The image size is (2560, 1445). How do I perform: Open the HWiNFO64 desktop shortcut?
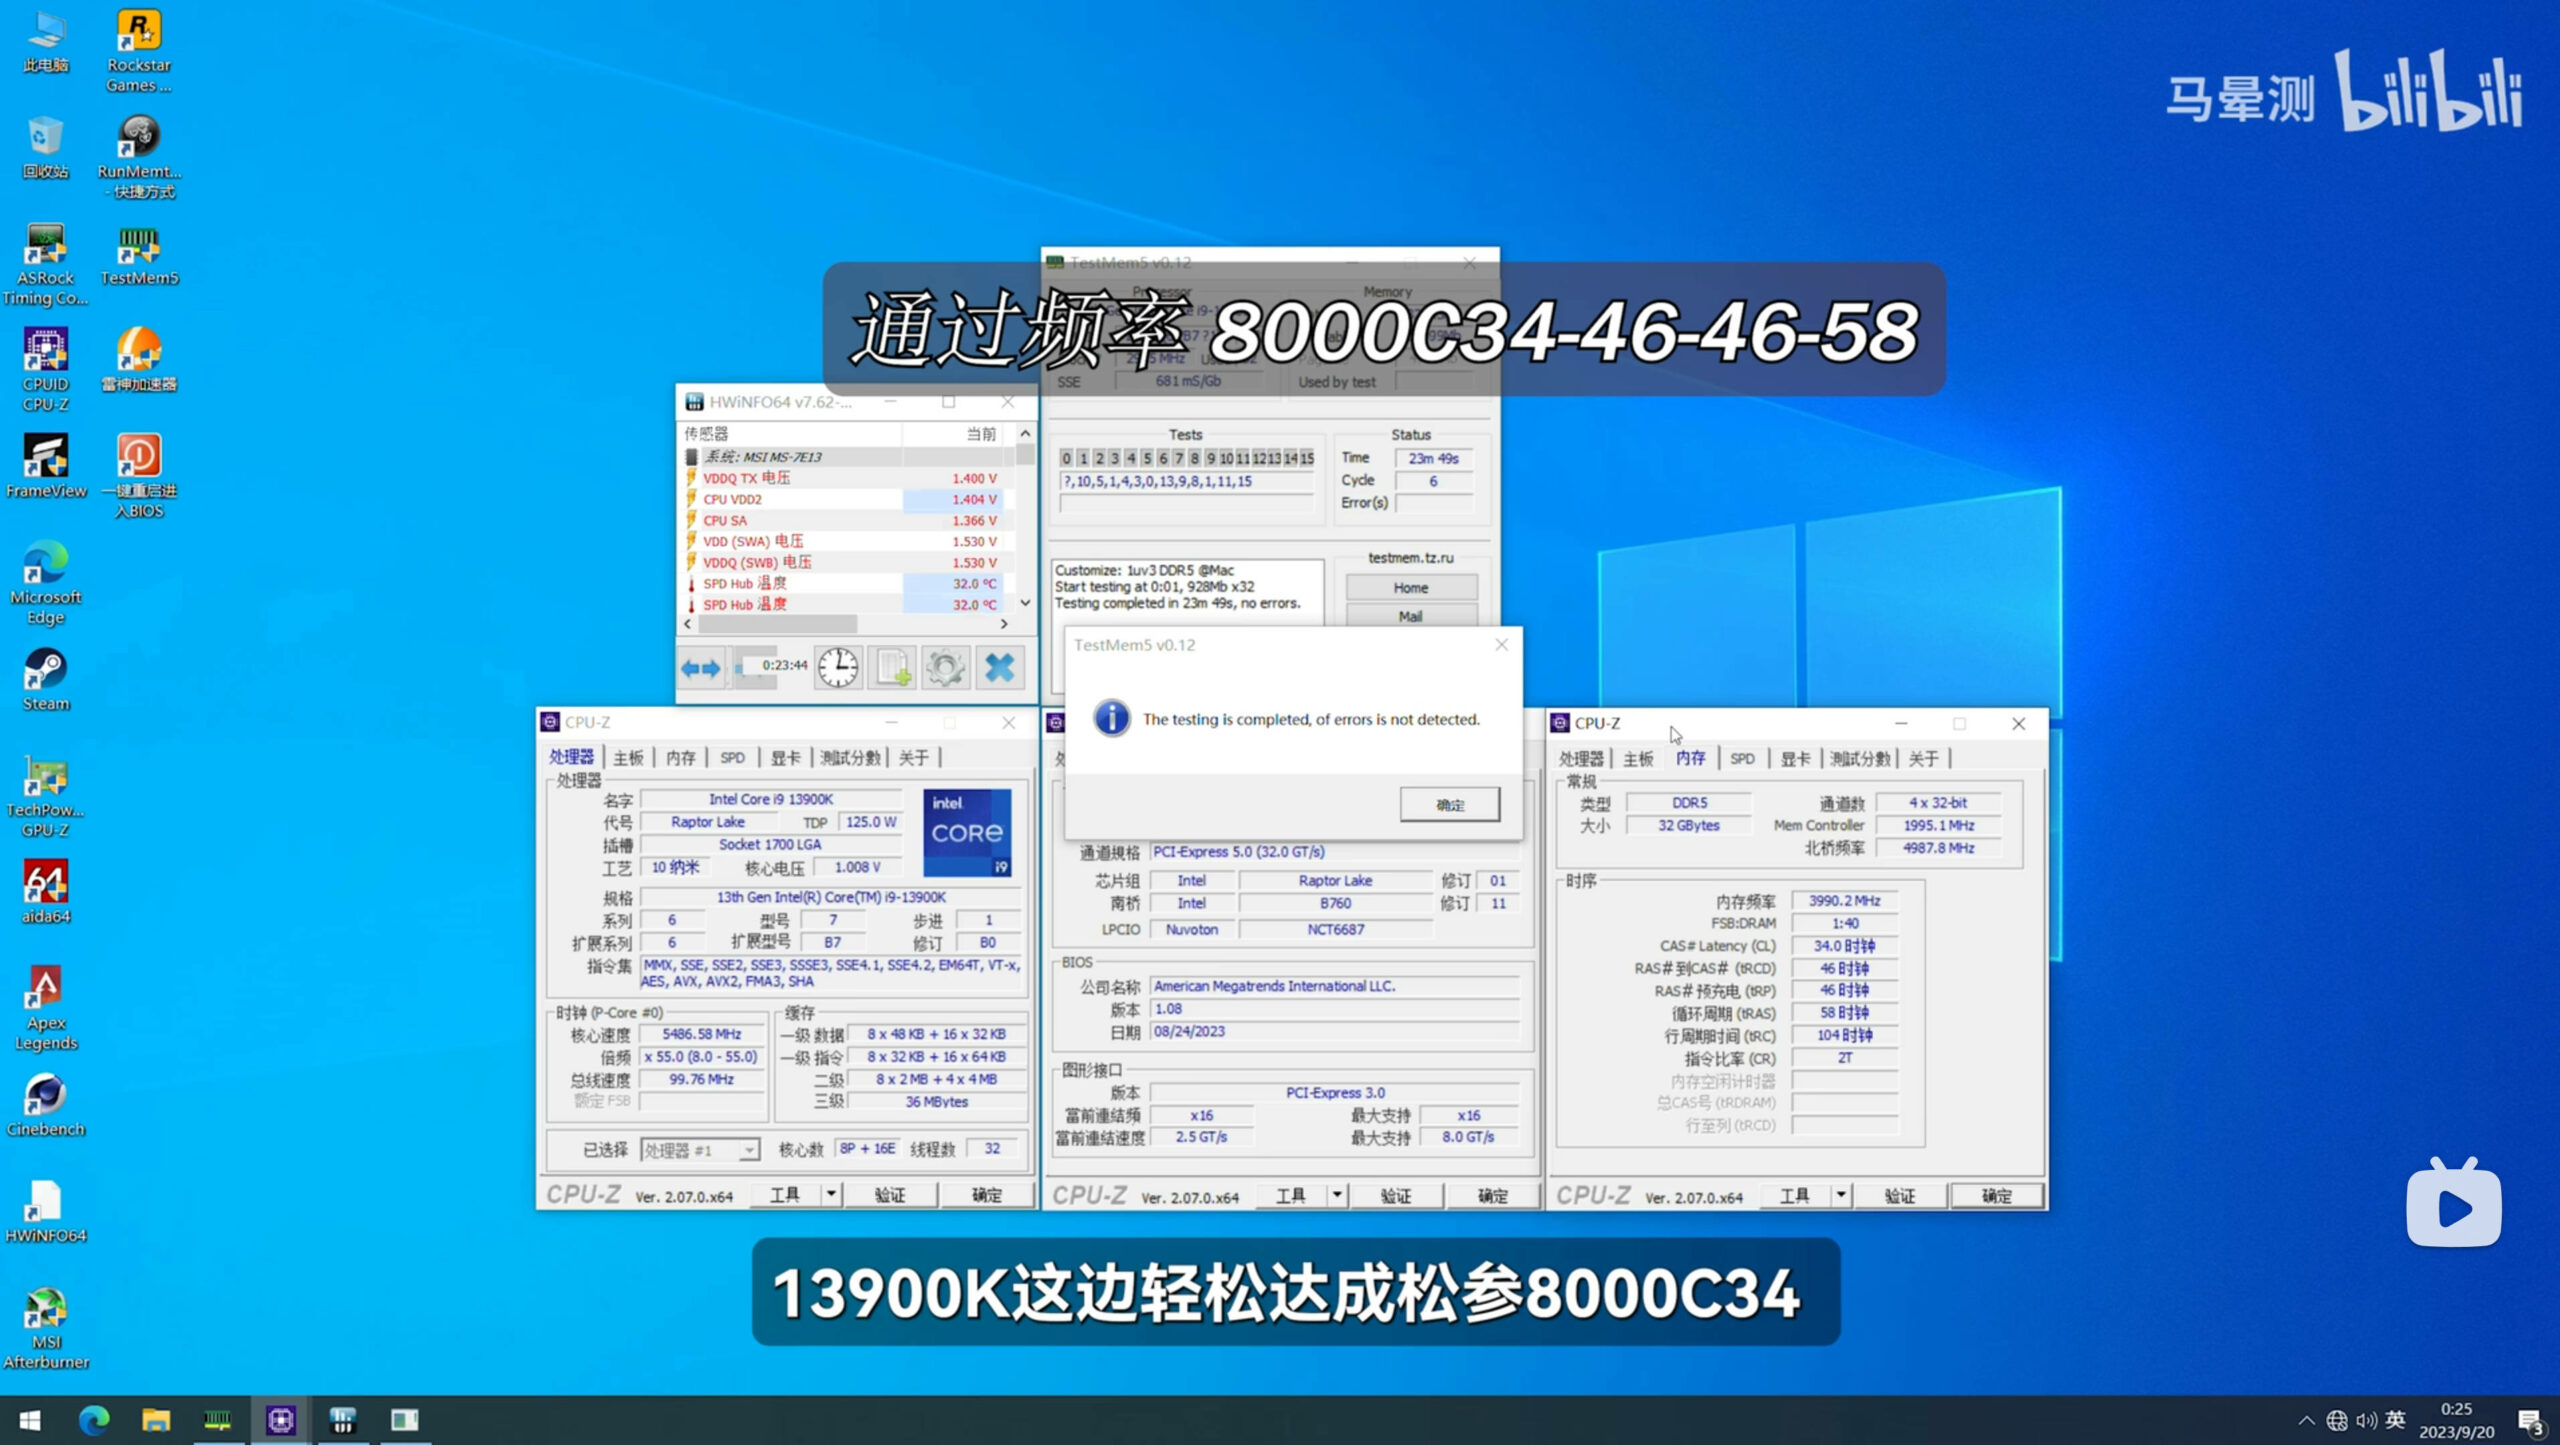click(x=45, y=1210)
